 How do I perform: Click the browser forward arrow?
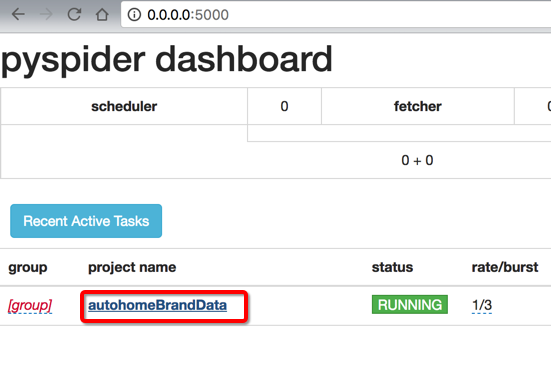point(46,14)
